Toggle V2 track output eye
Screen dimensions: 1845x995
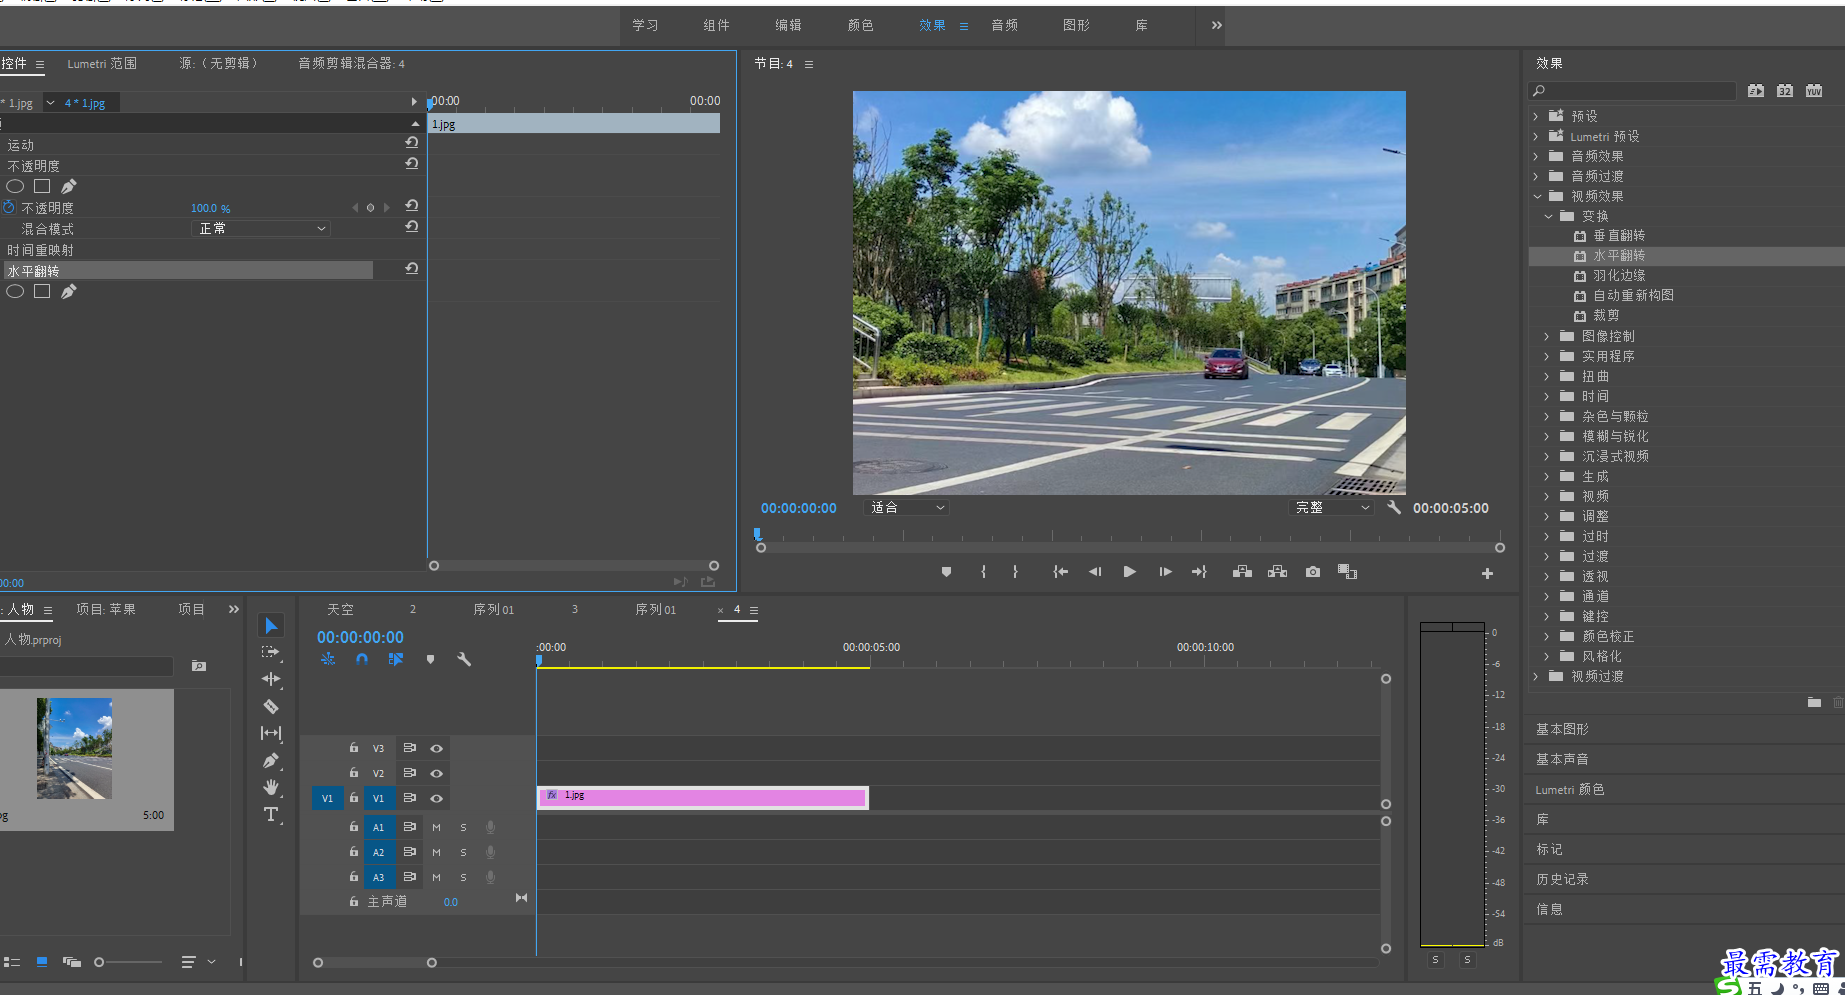click(437, 773)
